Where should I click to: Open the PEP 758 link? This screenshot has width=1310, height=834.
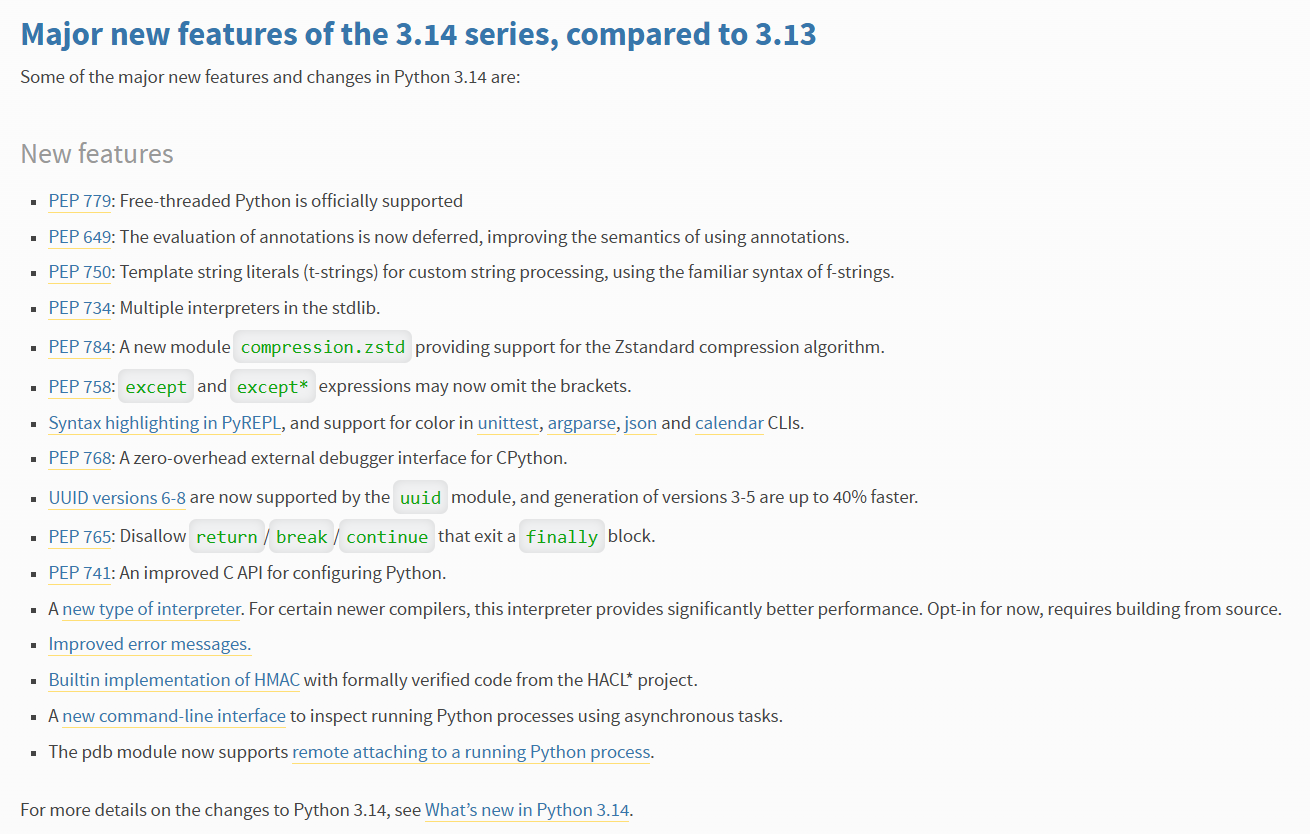point(79,386)
